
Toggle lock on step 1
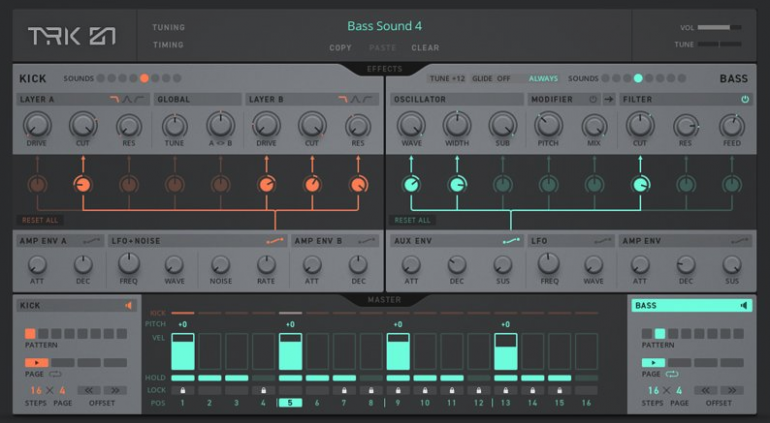click(x=183, y=390)
